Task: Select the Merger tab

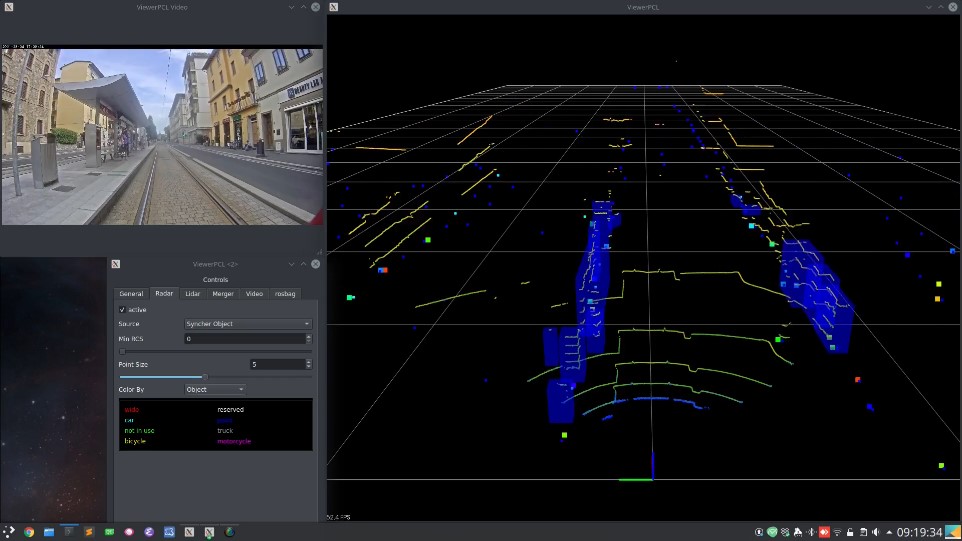Action: pyautogui.click(x=223, y=294)
